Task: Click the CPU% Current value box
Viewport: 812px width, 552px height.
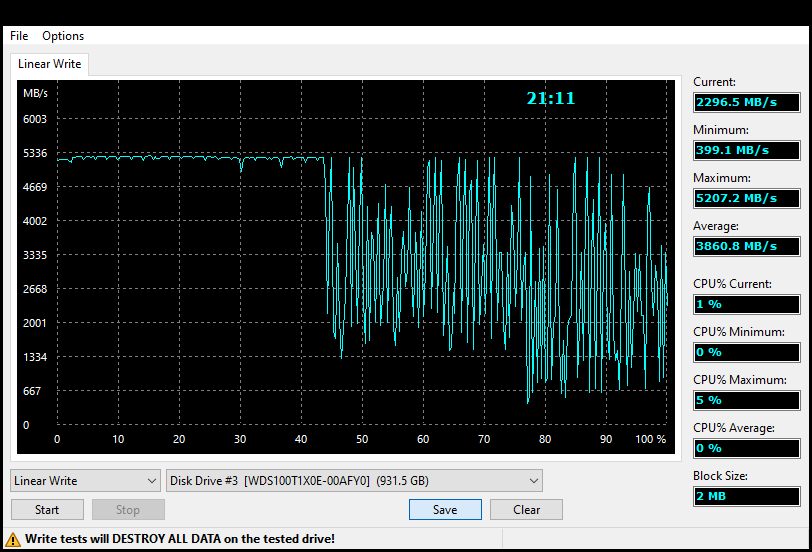Action: coord(746,304)
